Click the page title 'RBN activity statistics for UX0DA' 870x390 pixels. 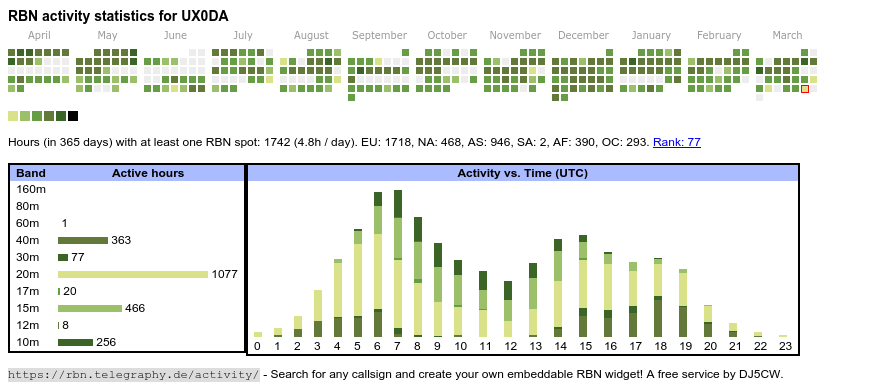(x=118, y=16)
